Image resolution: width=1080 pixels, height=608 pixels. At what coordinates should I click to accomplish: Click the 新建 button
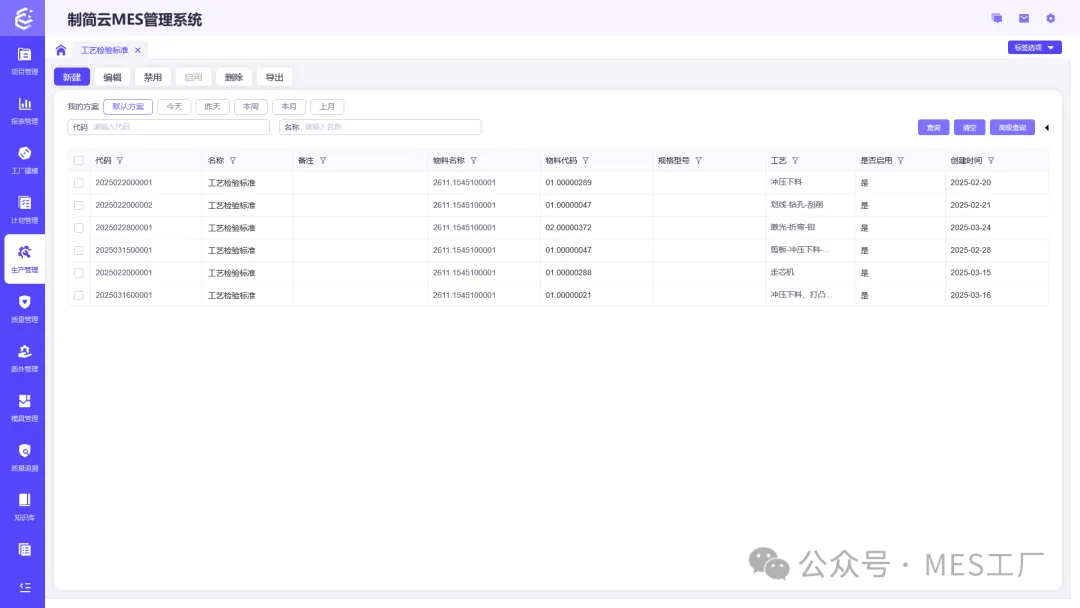(x=72, y=77)
